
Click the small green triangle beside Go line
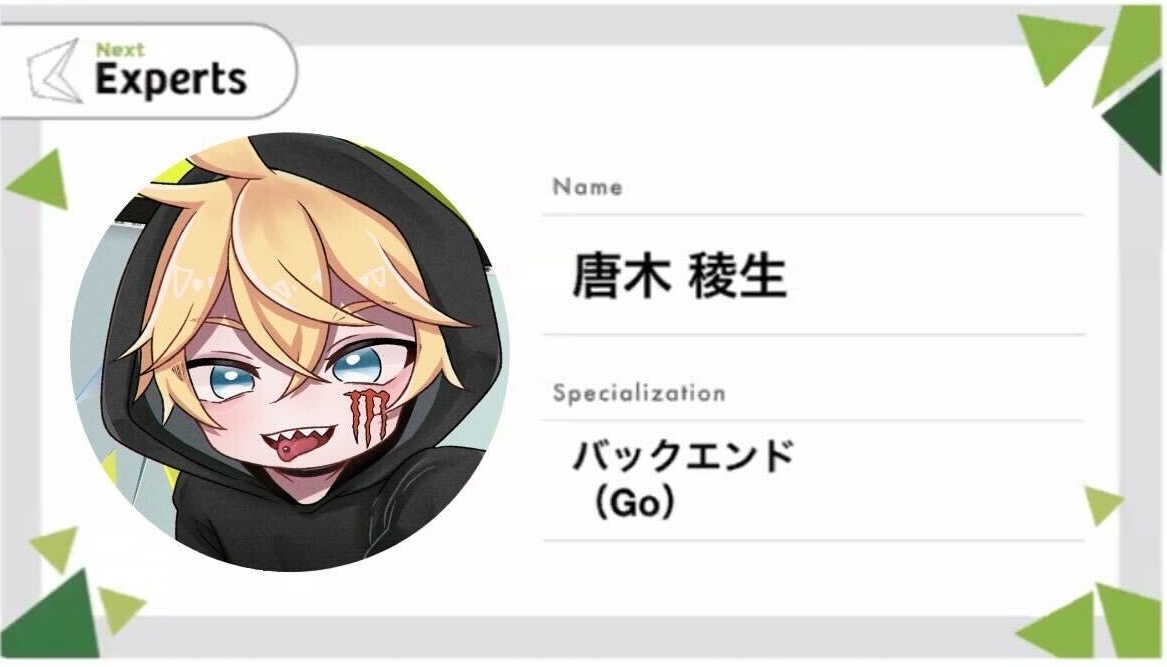click(1102, 505)
